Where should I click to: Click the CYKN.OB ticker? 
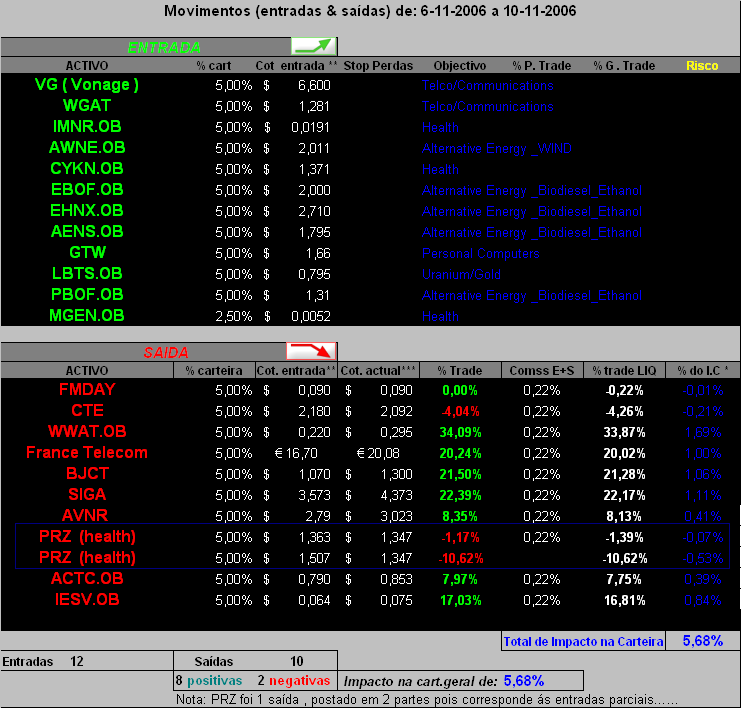[x=87, y=168]
